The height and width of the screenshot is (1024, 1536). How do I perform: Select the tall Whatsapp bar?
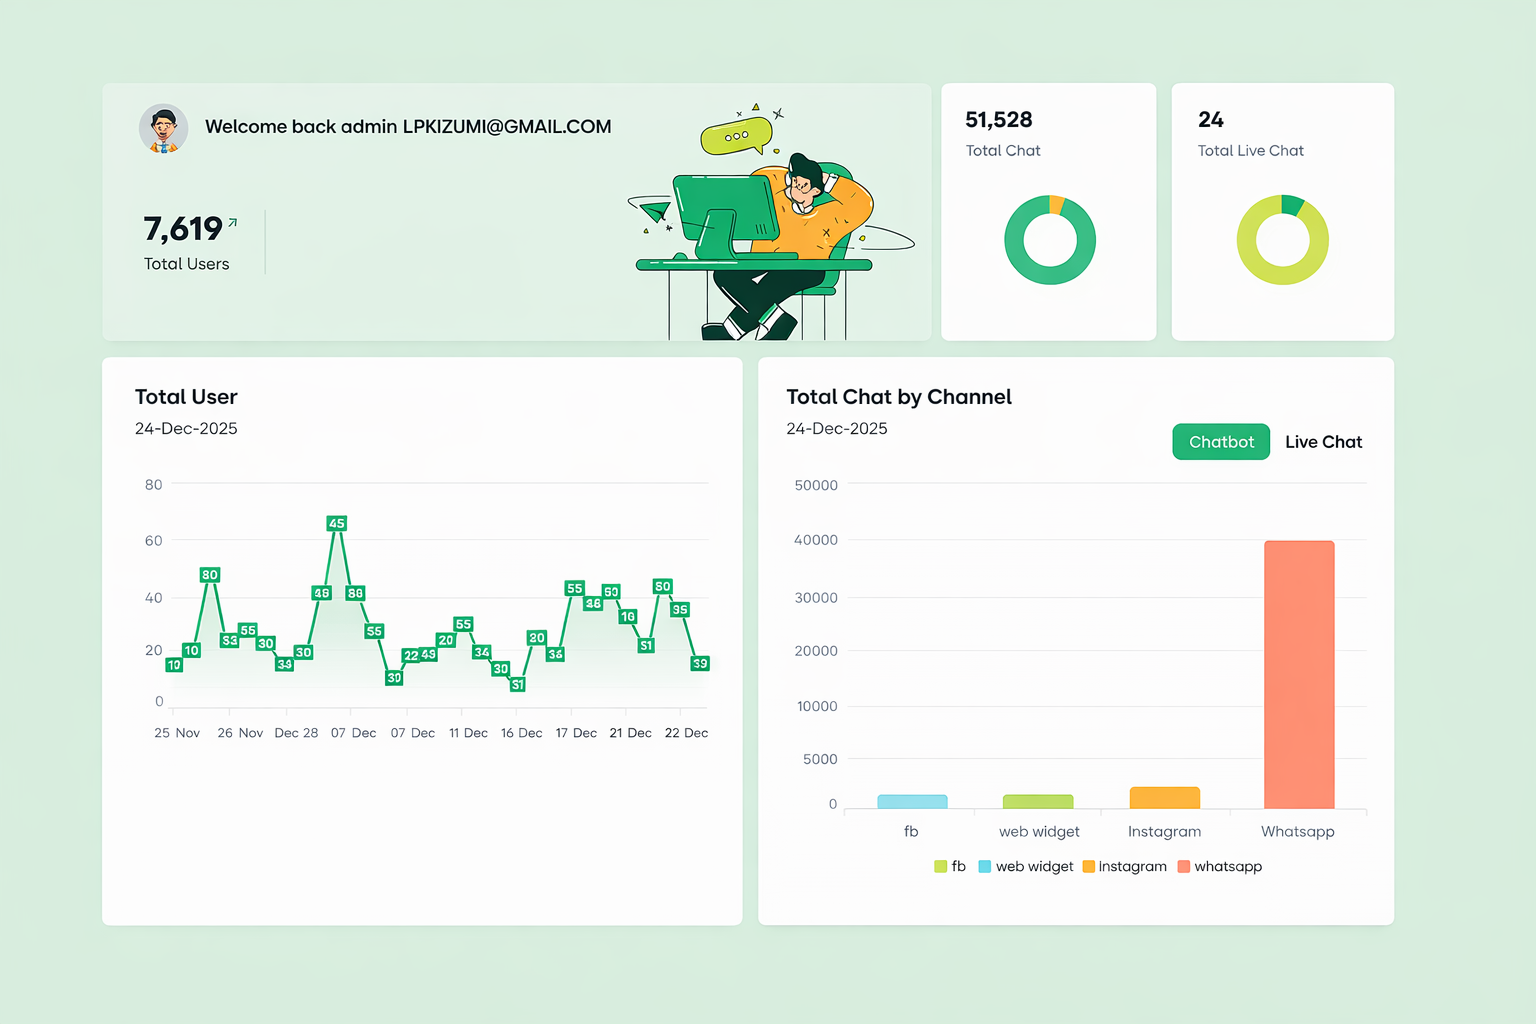[1299, 674]
